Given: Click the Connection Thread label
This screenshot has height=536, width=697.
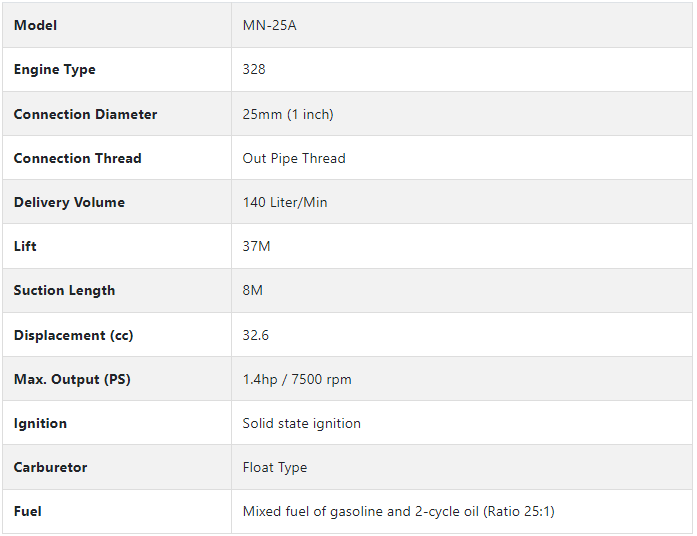Looking at the screenshot, I should click(x=78, y=158).
